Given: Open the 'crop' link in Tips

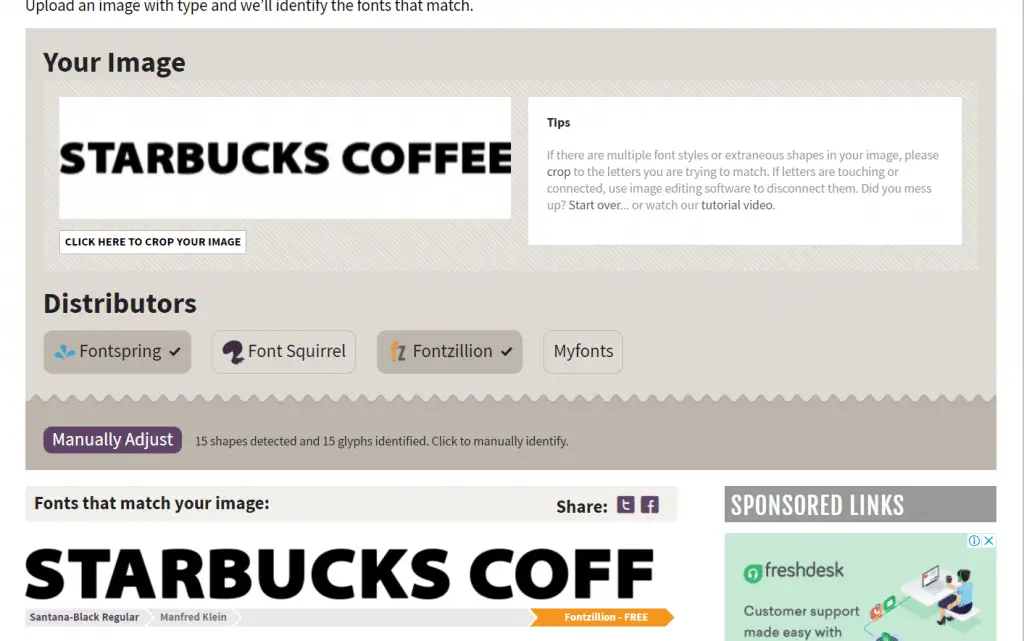Looking at the screenshot, I should [x=558, y=172].
